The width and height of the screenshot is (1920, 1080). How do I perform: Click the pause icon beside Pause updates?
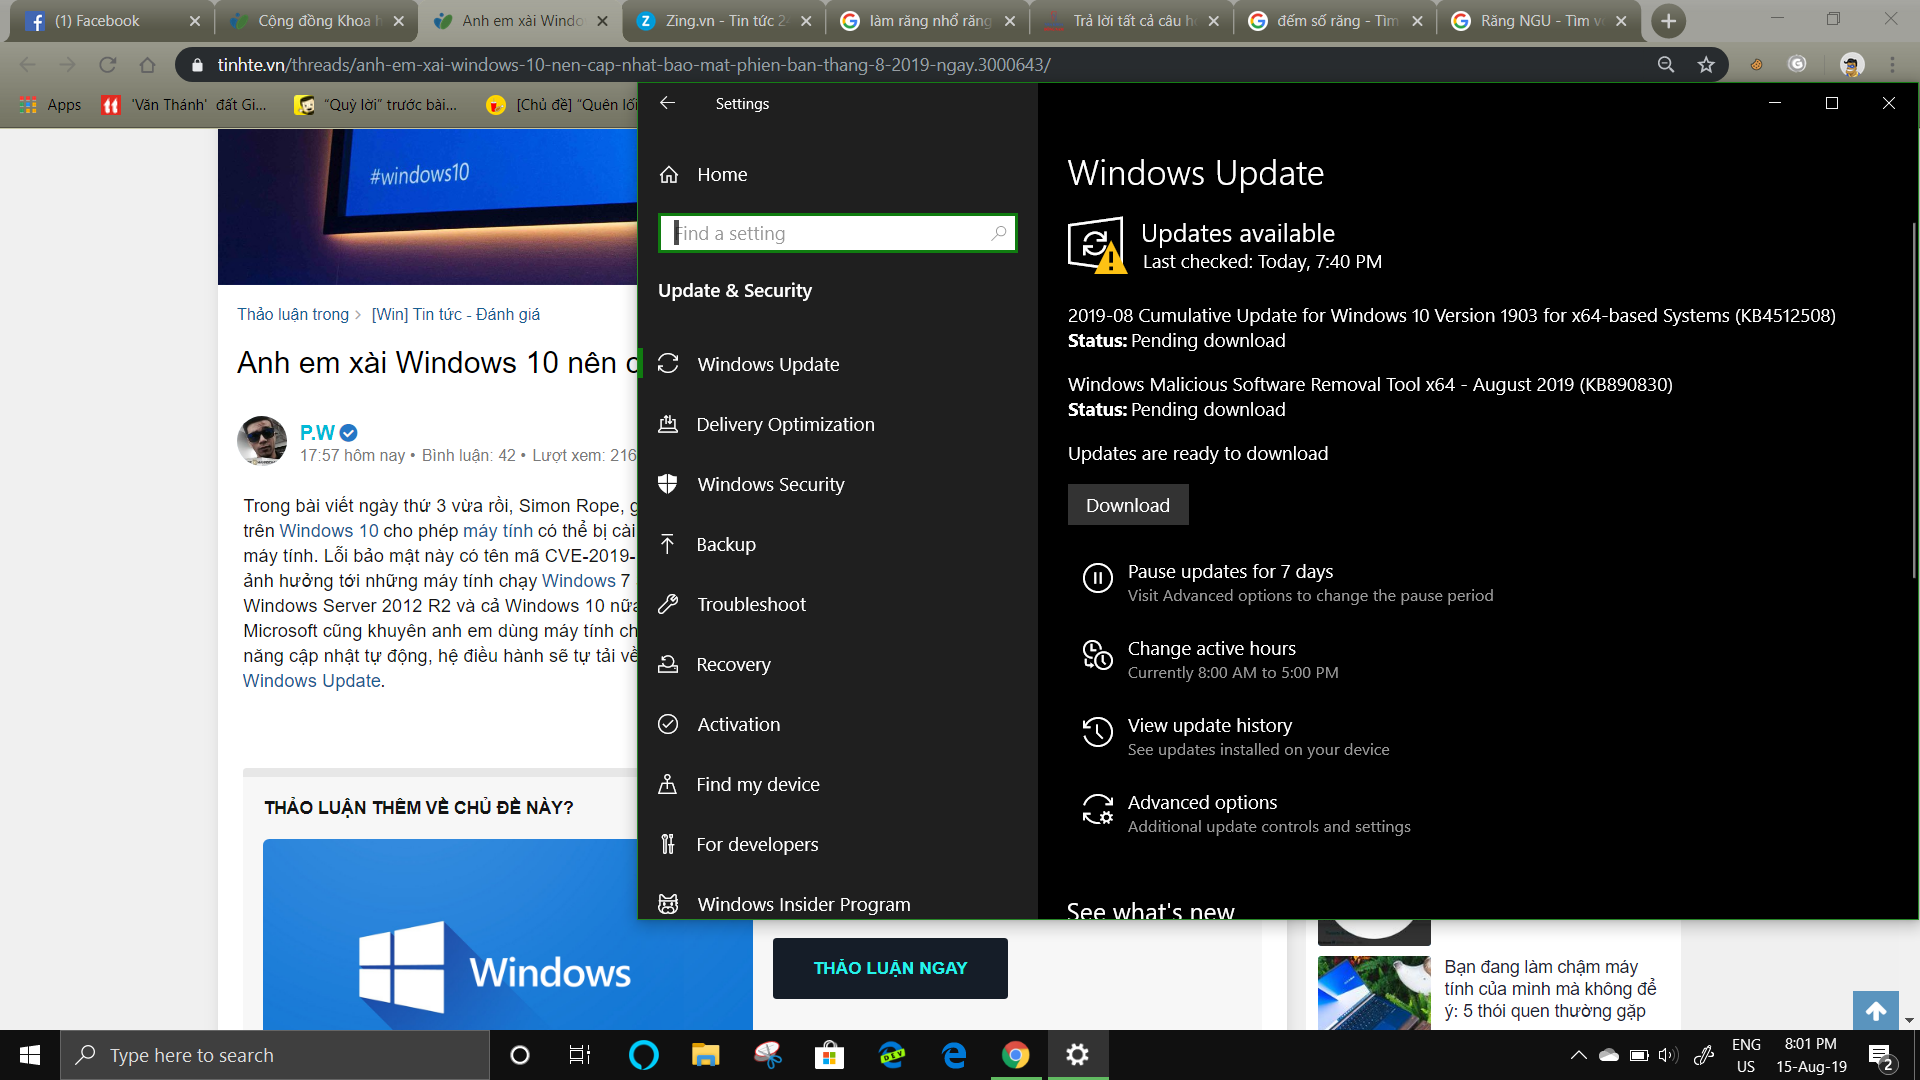(x=1097, y=578)
